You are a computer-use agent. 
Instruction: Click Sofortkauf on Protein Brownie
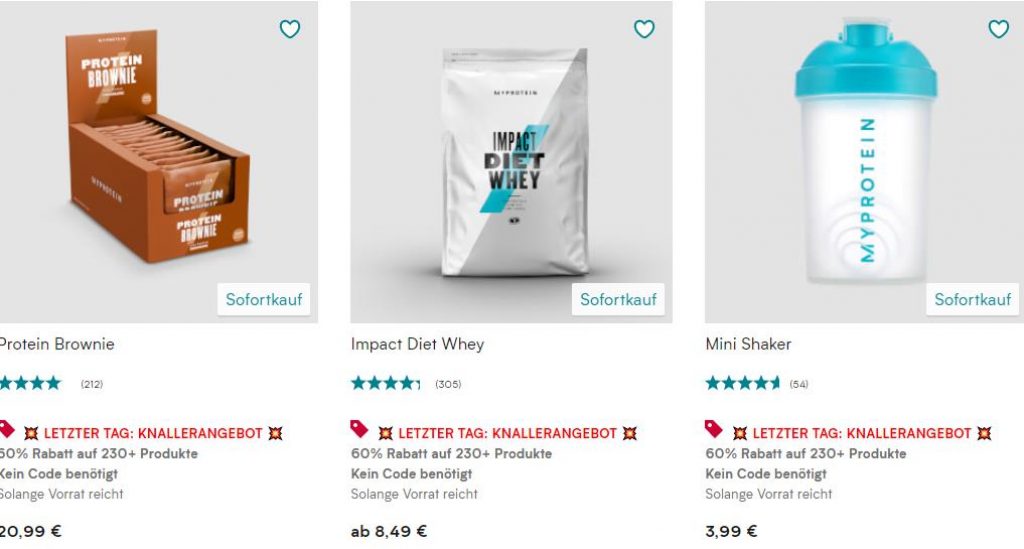click(x=264, y=300)
